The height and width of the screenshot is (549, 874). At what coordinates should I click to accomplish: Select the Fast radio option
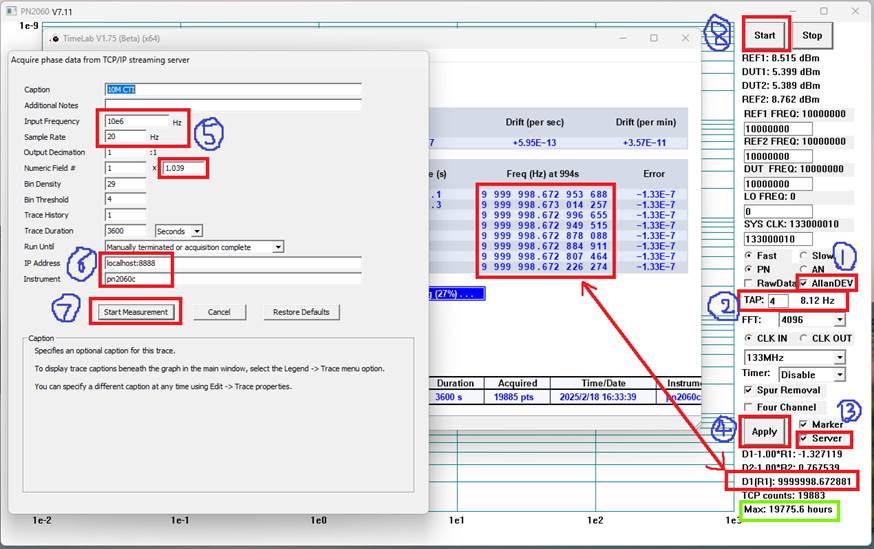(x=749, y=255)
